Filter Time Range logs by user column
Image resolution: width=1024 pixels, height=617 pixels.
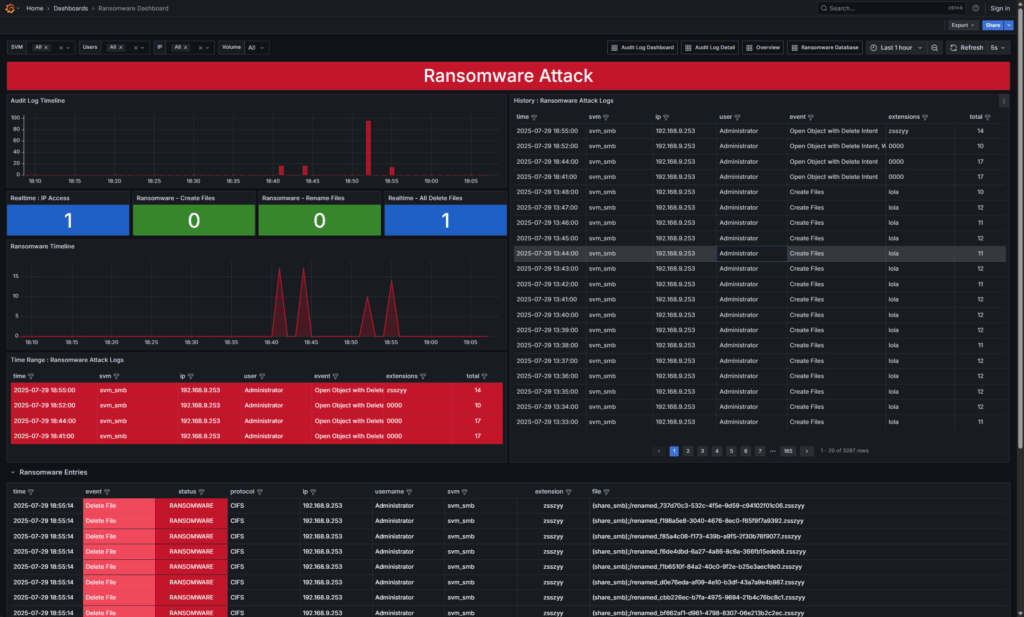click(x=262, y=377)
